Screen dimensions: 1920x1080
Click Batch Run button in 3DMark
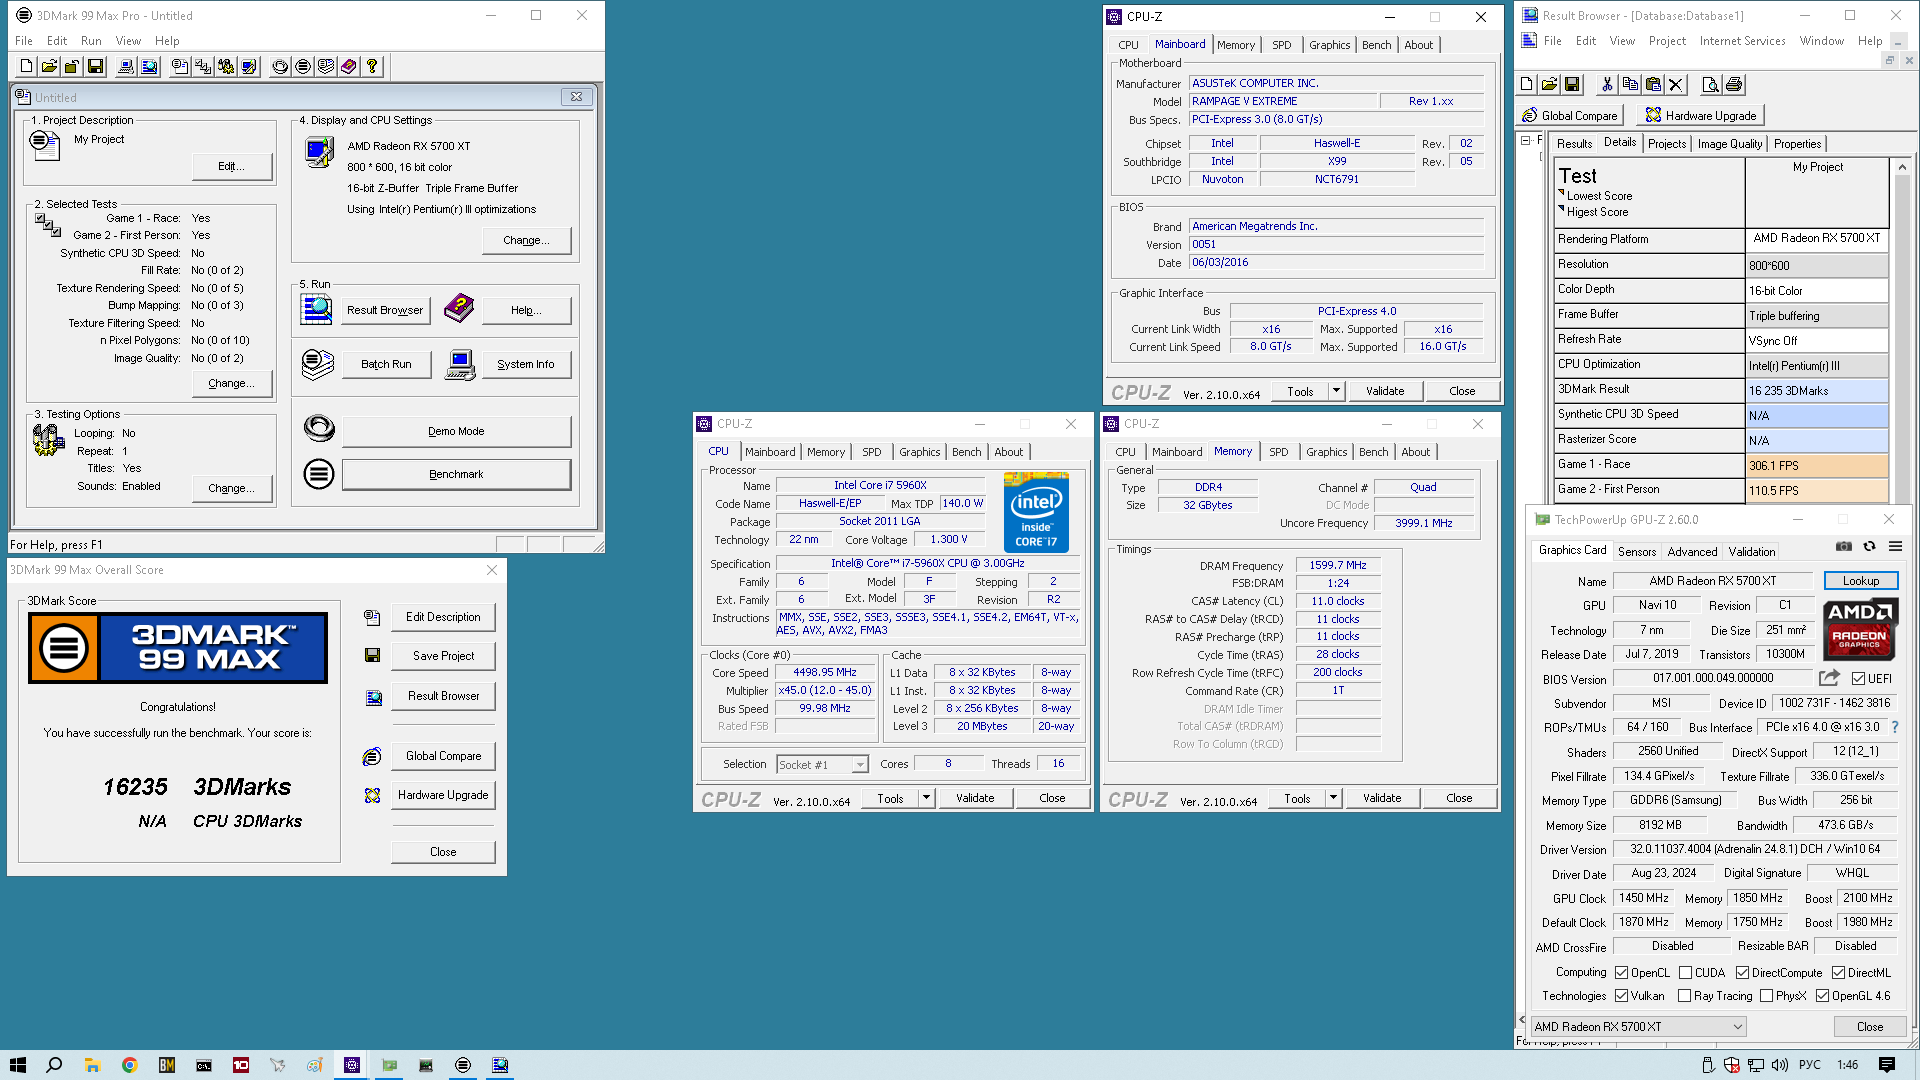[x=386, y=365]
